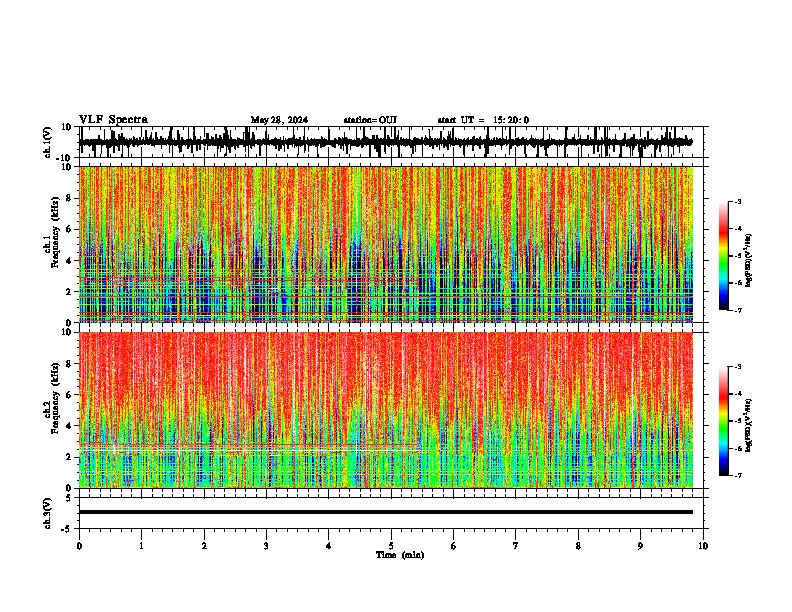
Task: Click the log(PSD) label beside ch.1 colorbar
Action: point(748,260)
